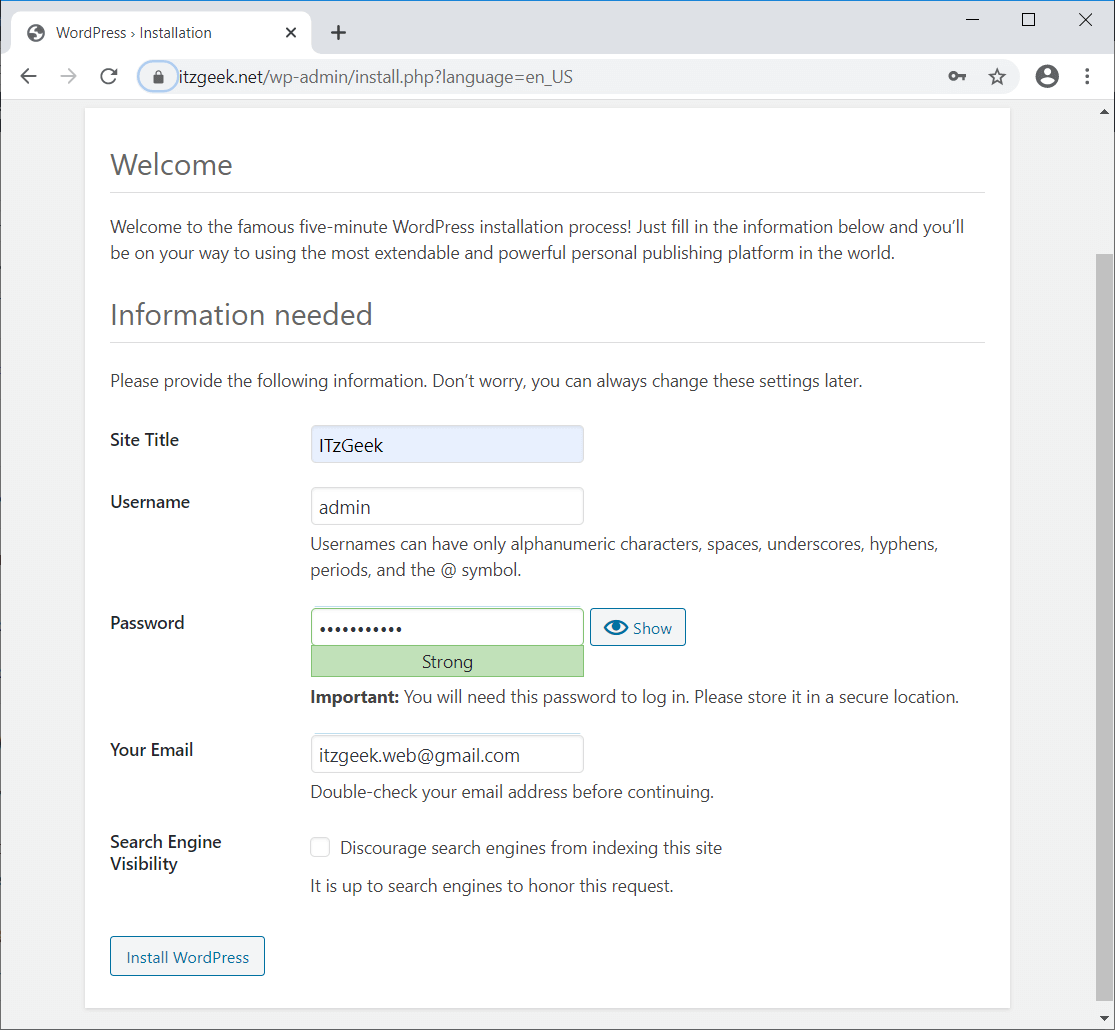The width and height of the screenshot is (1115, 1030).
Task: Click the 'Important:' password notice
Action: [634, 696]
